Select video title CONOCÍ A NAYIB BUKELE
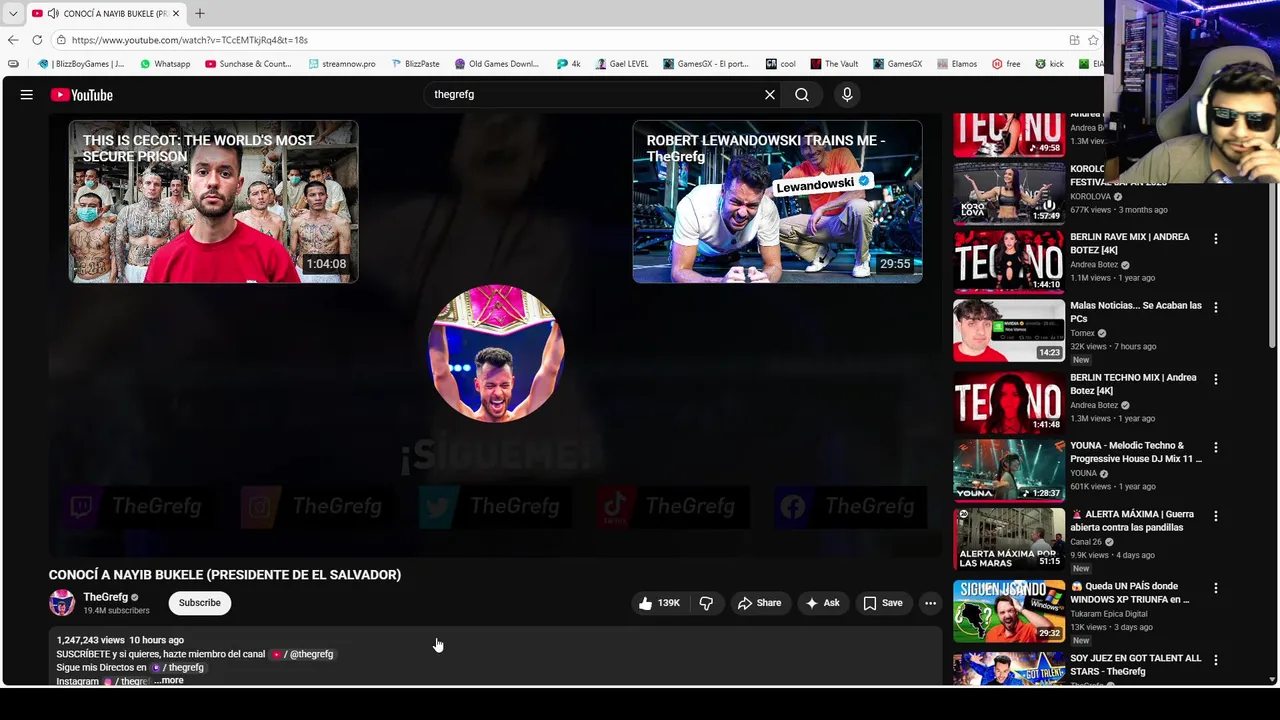Viewport: 1280px width, 720px height. (225, 575)
